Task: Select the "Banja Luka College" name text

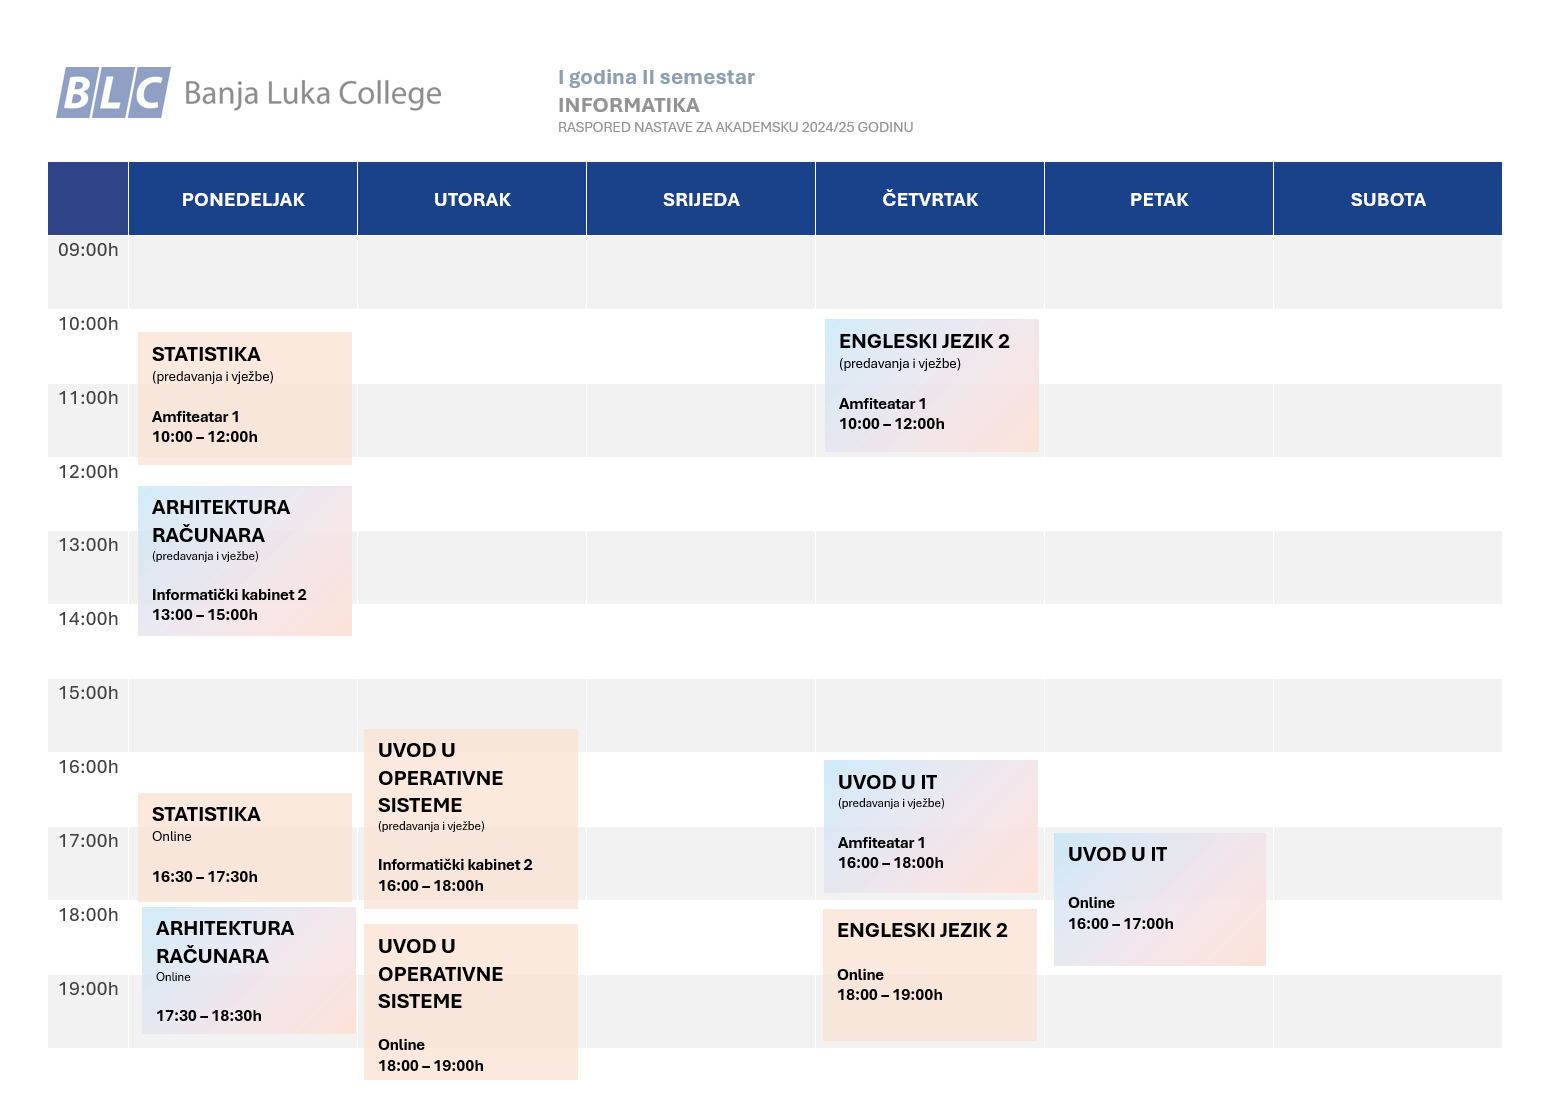Action: coord(313,93)
